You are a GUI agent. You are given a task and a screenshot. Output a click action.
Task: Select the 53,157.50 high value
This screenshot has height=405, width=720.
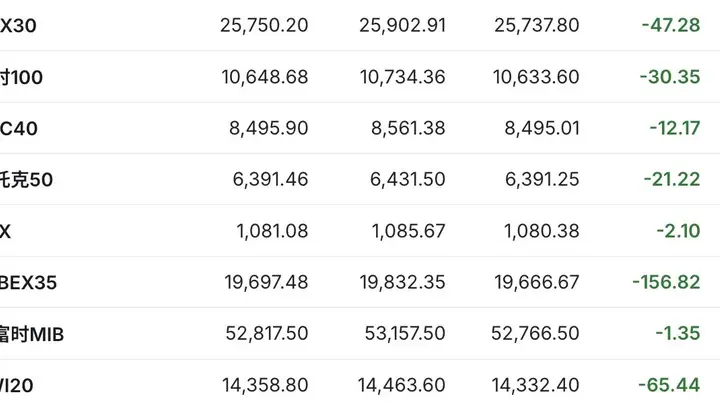click(x=405, y=333)
